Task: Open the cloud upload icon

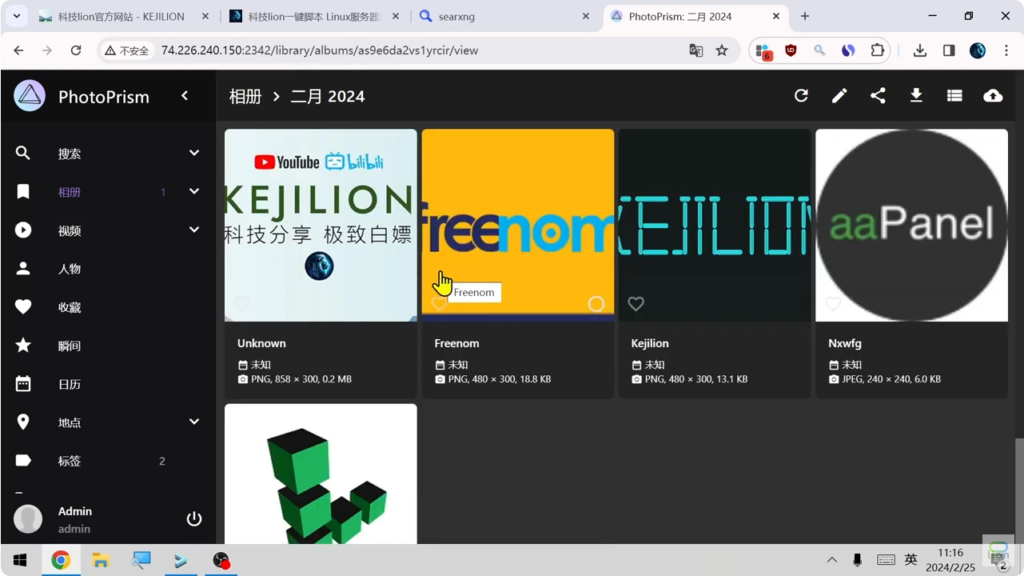Action: [992, 96]
